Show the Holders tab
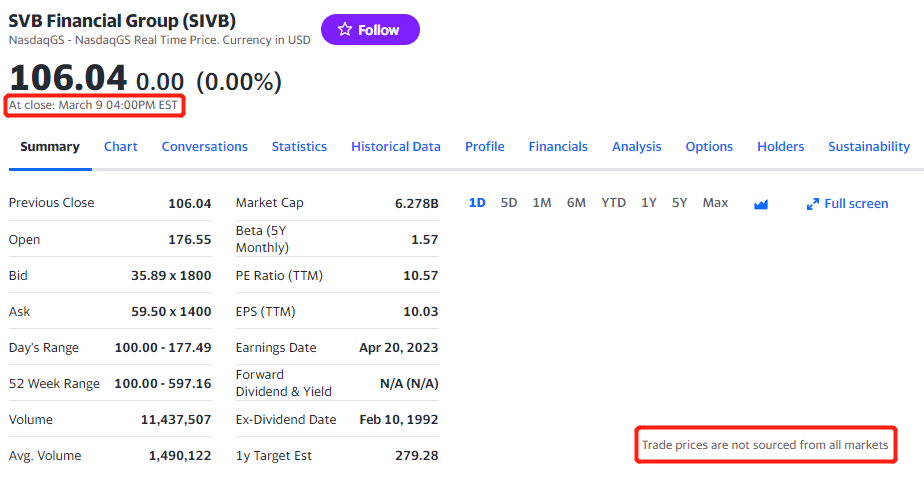 coord(780,147)
